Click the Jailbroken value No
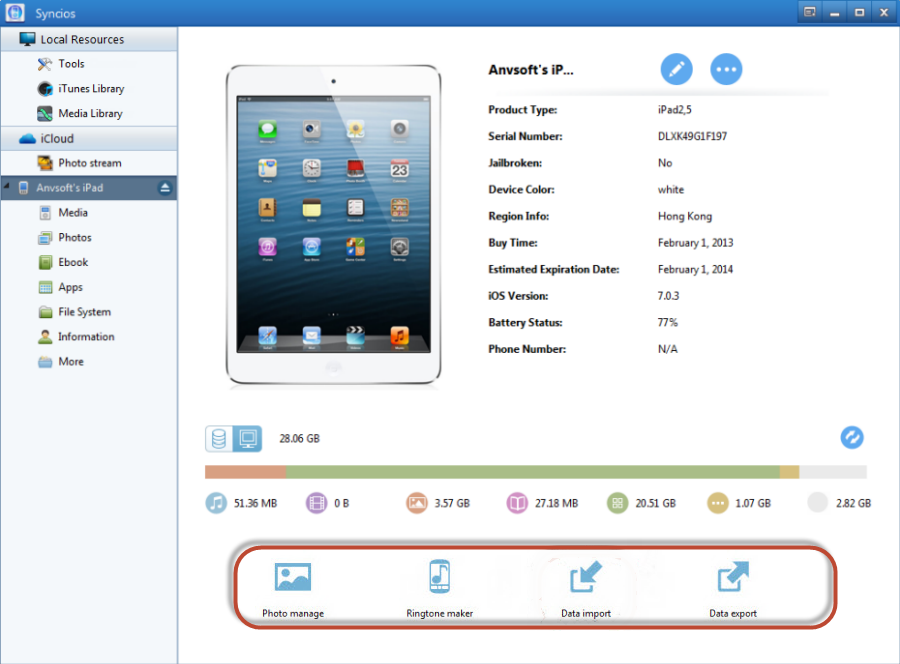This screenshot has width=900, height=664. (665, 163)
